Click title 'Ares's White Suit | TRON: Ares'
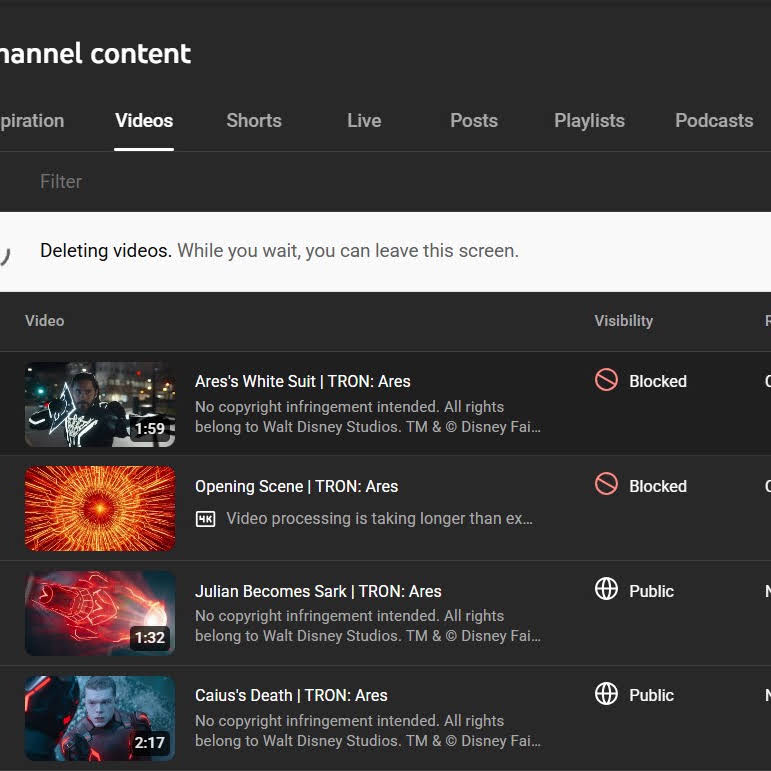 click(x=302, y=382)
